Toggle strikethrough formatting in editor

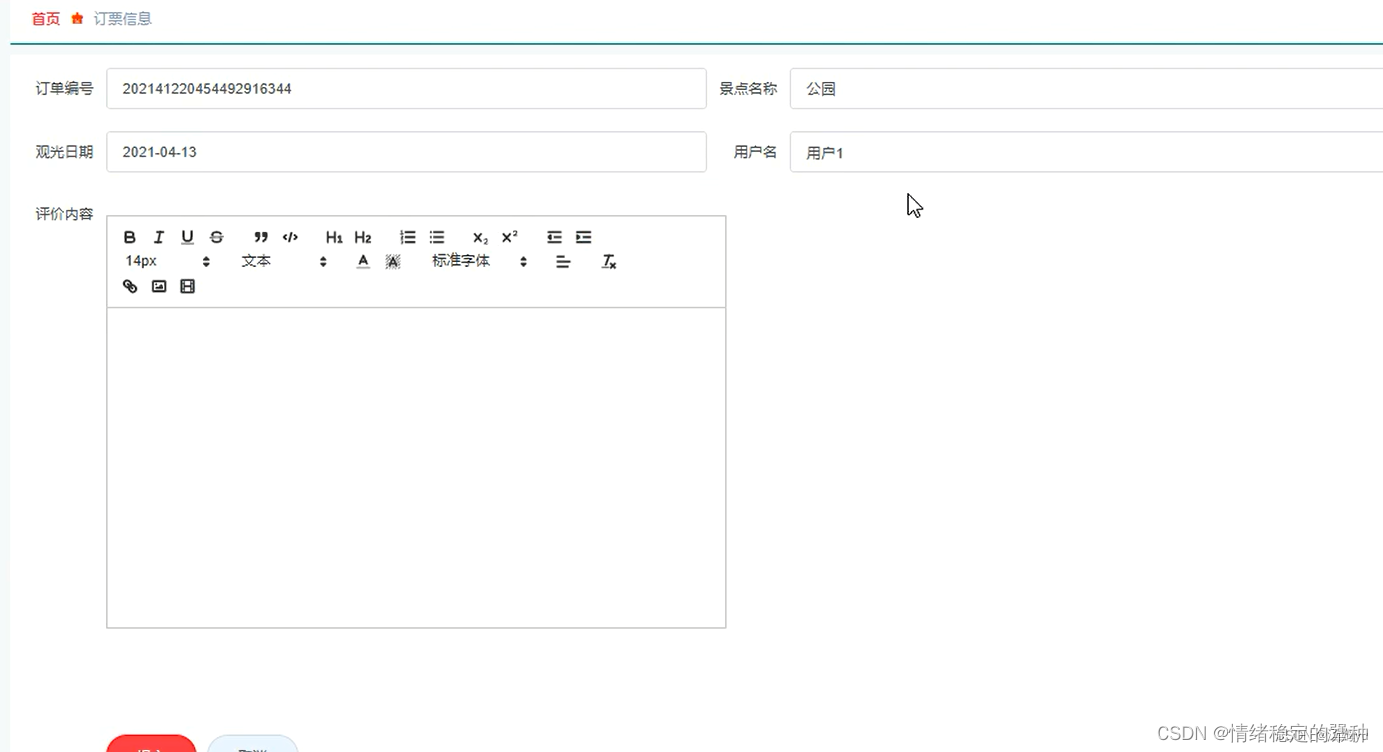pos(216,237)
